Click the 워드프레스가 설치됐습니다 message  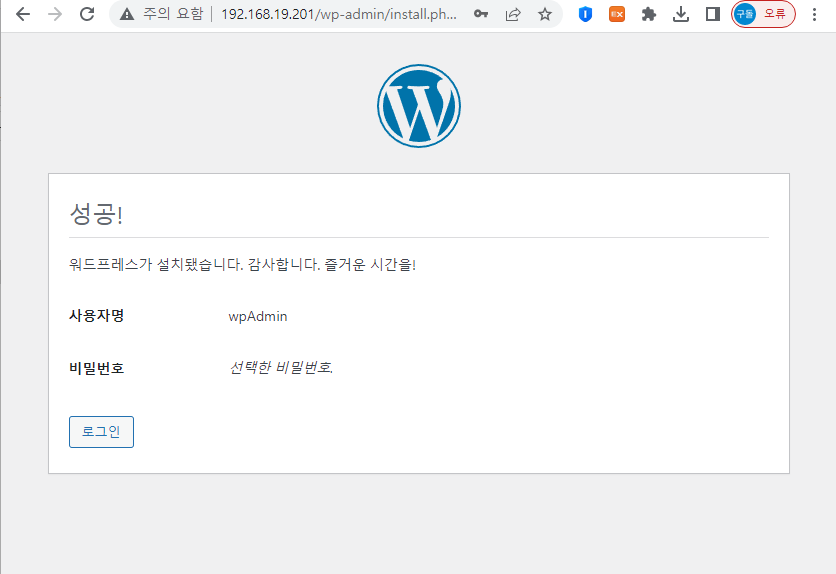(242, 264)
